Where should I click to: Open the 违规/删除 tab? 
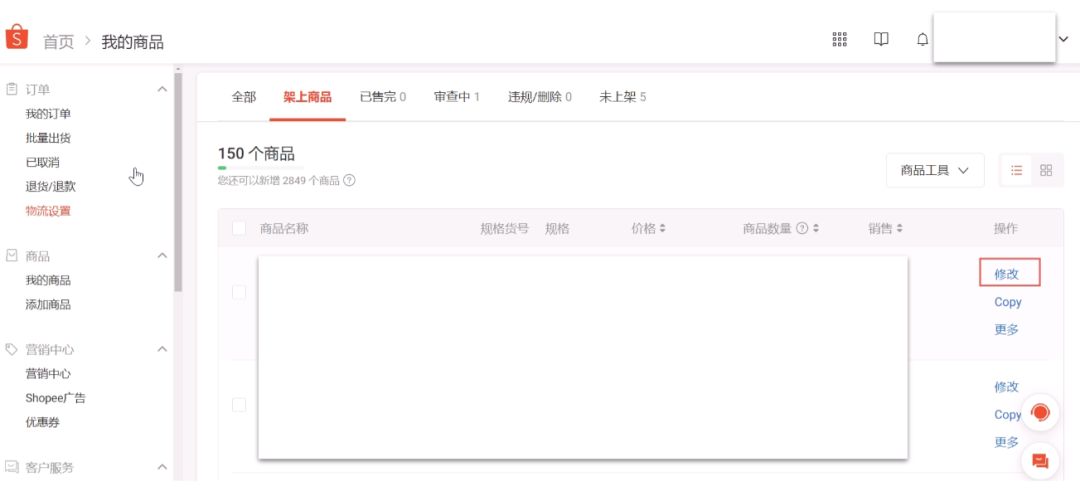pyautogui.click(x=540, y=97)
